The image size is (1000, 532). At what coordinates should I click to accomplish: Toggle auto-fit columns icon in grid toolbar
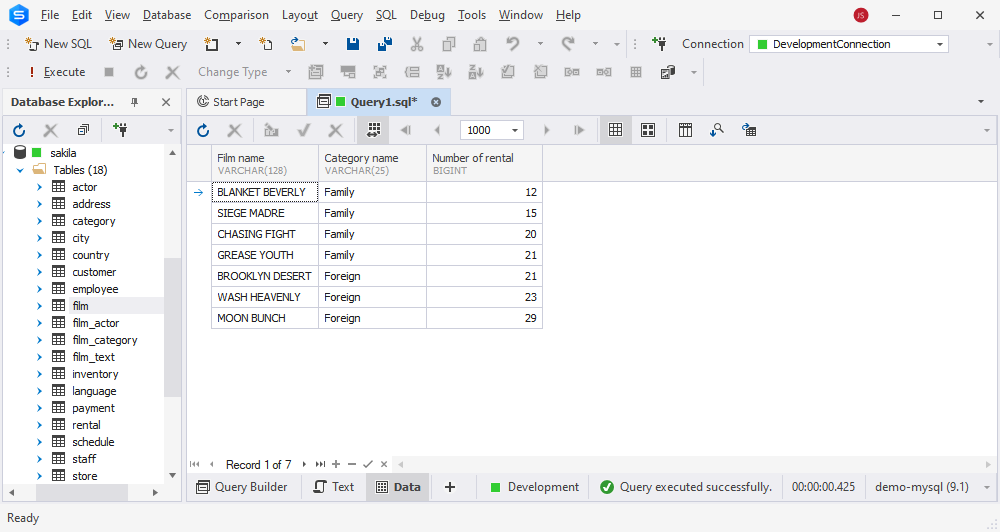click(374, 130)
